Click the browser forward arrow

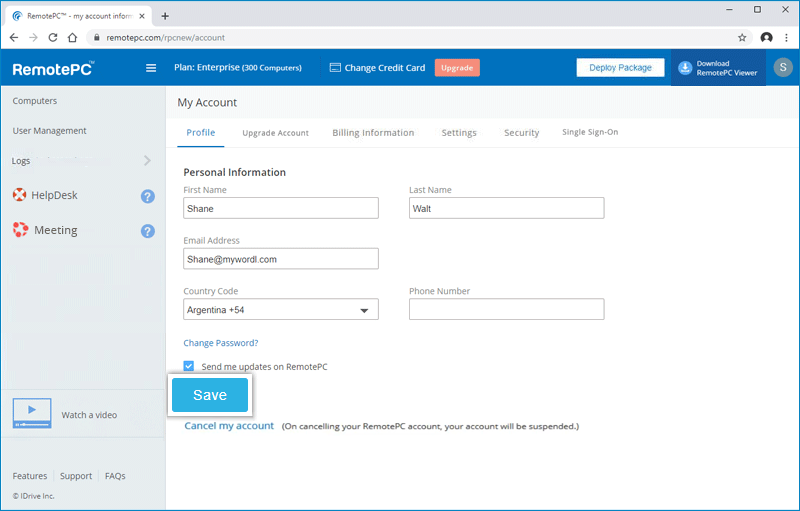[33, 37]
